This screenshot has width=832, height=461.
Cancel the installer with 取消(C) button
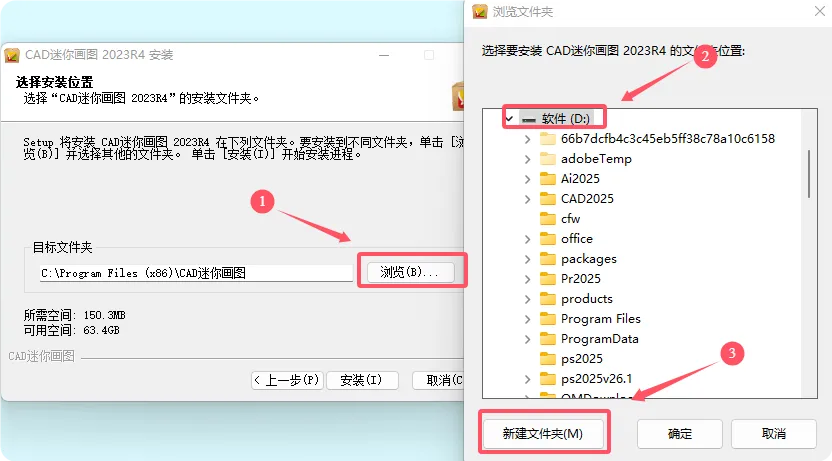click(439, 380)
